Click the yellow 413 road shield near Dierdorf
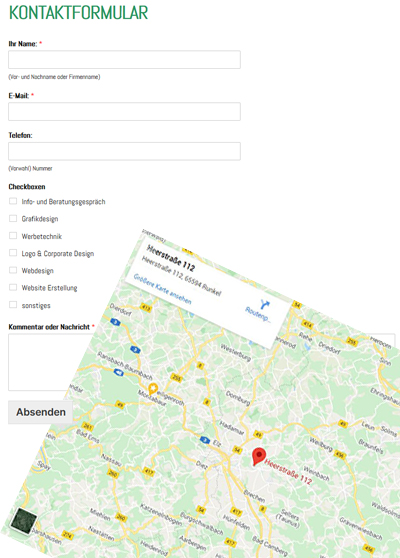Viewport: 400px width, 558px height. click(146, 308)
